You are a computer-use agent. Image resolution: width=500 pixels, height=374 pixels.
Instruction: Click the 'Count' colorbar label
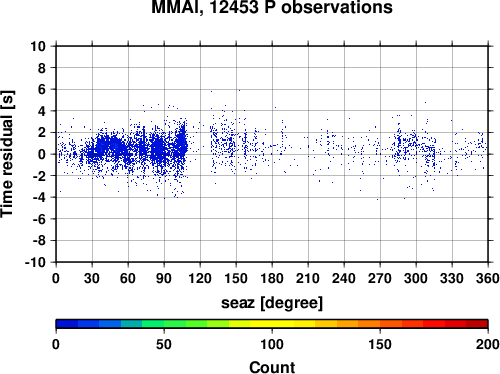pos(272,367)
